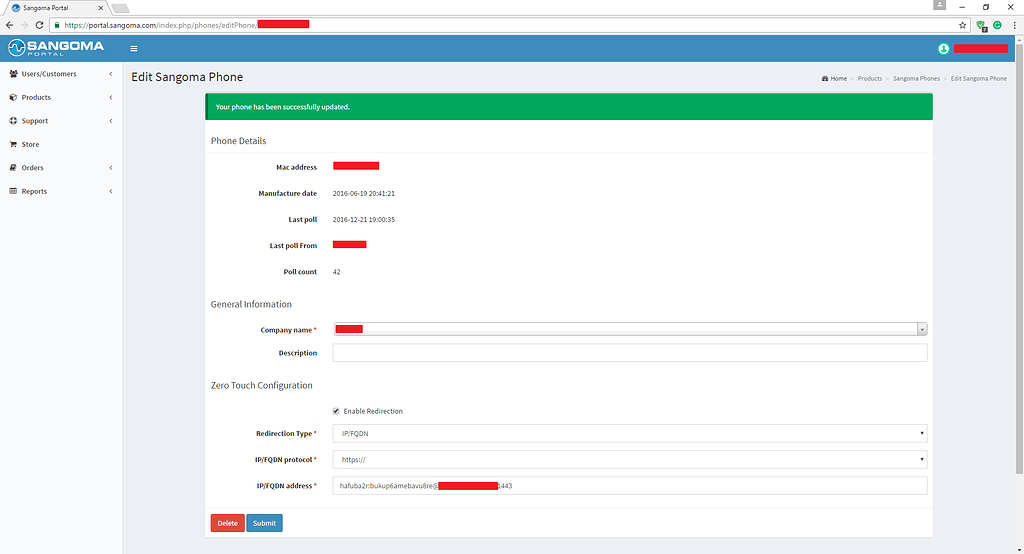Screen dimensions: 1024x554
Task: Click Edit Sangoma Phone page heading
Action: click(x=187, y=77)
